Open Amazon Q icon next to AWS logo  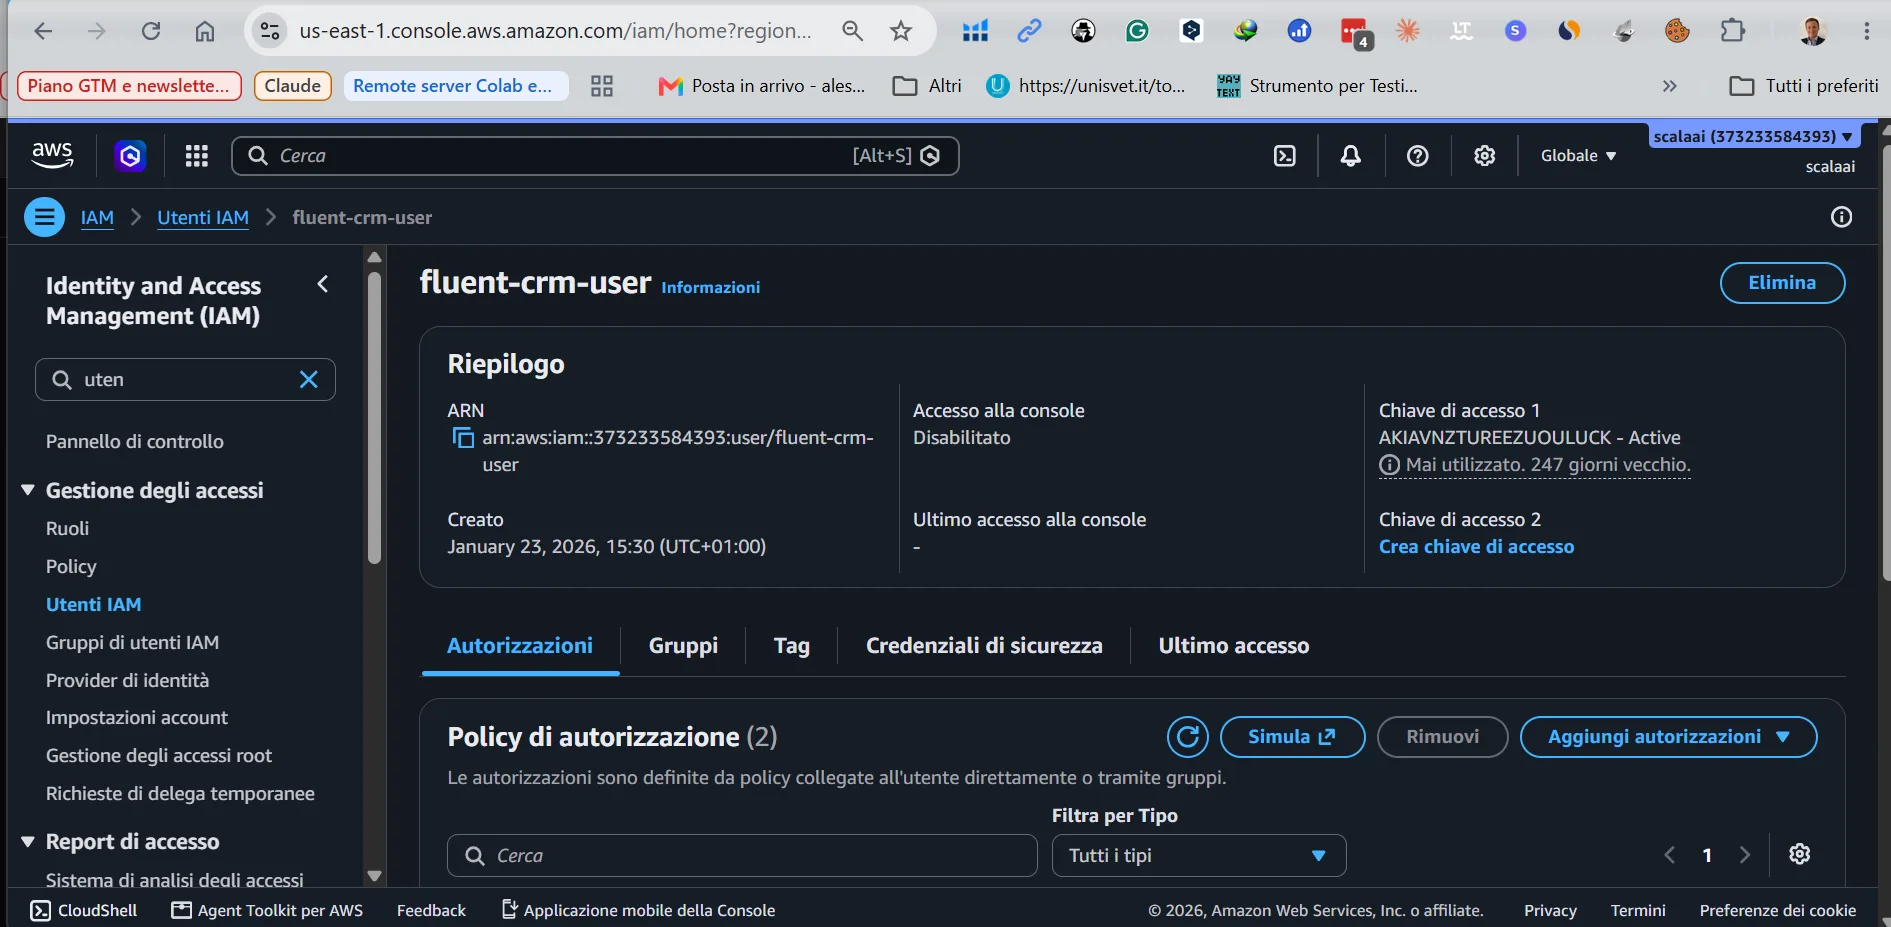[x=130, y=156]
